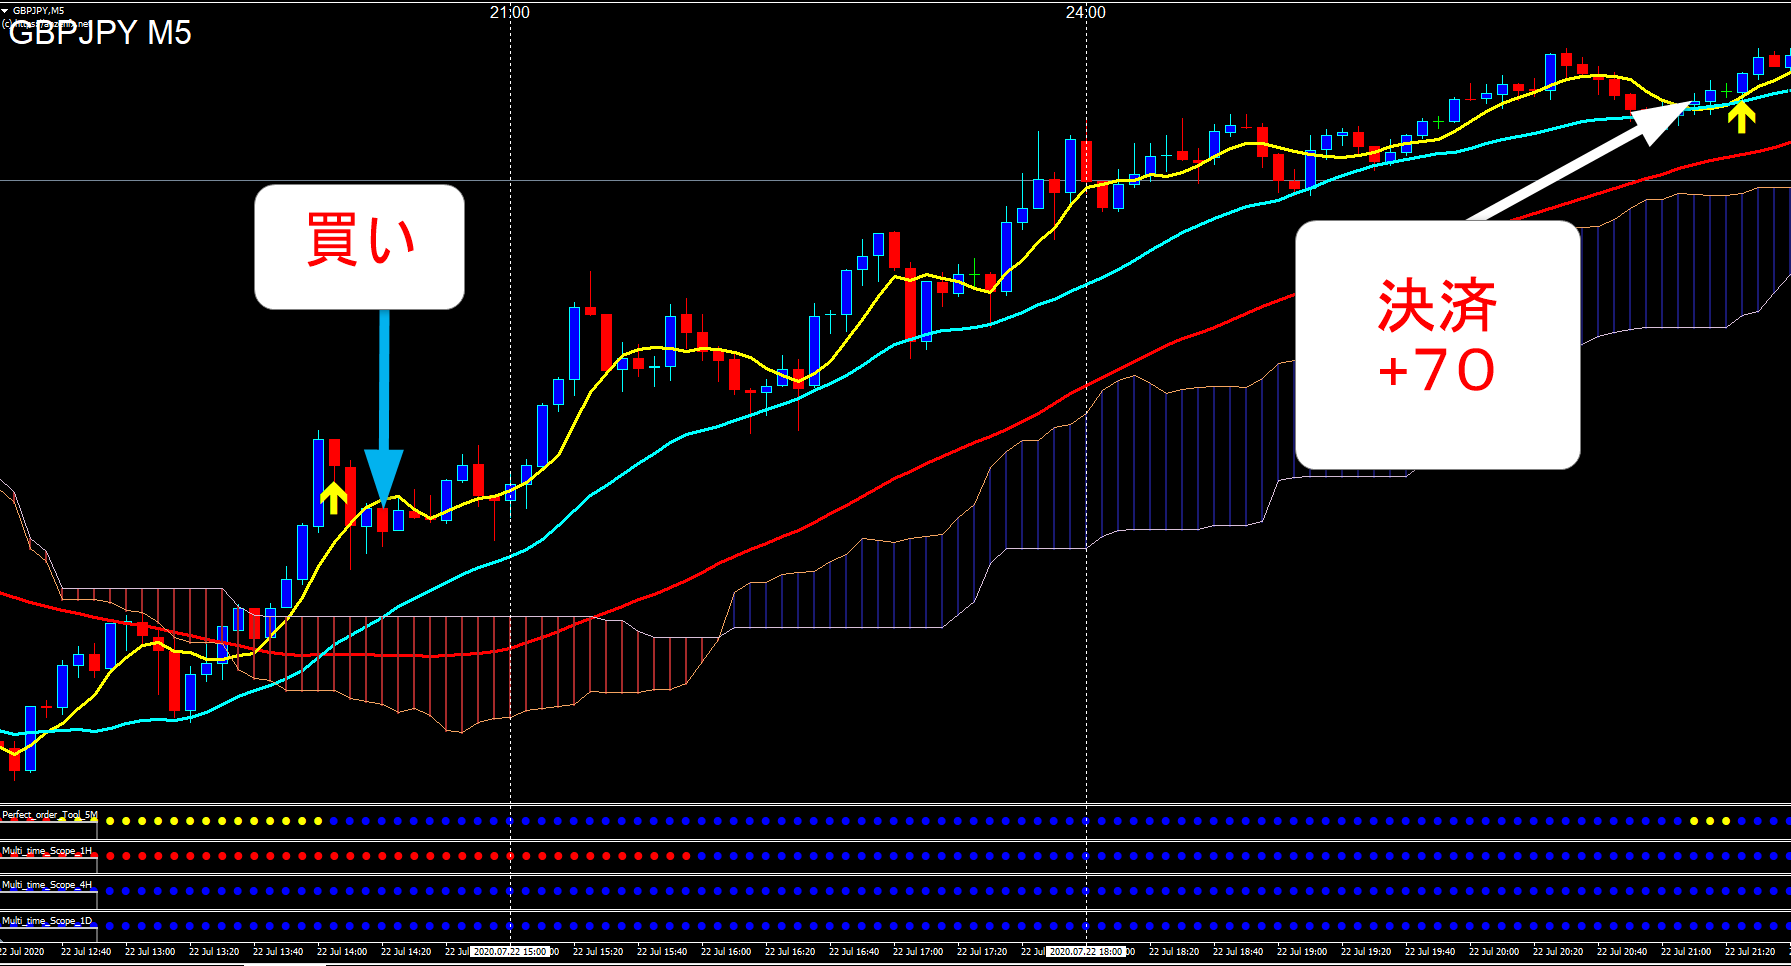
Task: Click the highlighted 2020.07.22 18:00 time marker
Action: [1086, 952]
